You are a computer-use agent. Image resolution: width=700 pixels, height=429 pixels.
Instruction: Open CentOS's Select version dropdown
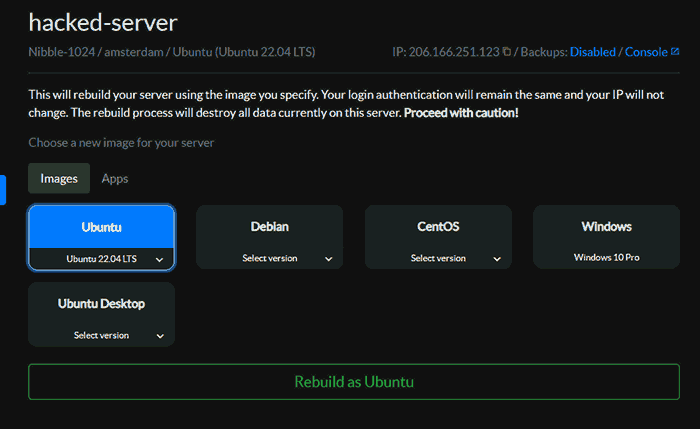coord(438,258)
